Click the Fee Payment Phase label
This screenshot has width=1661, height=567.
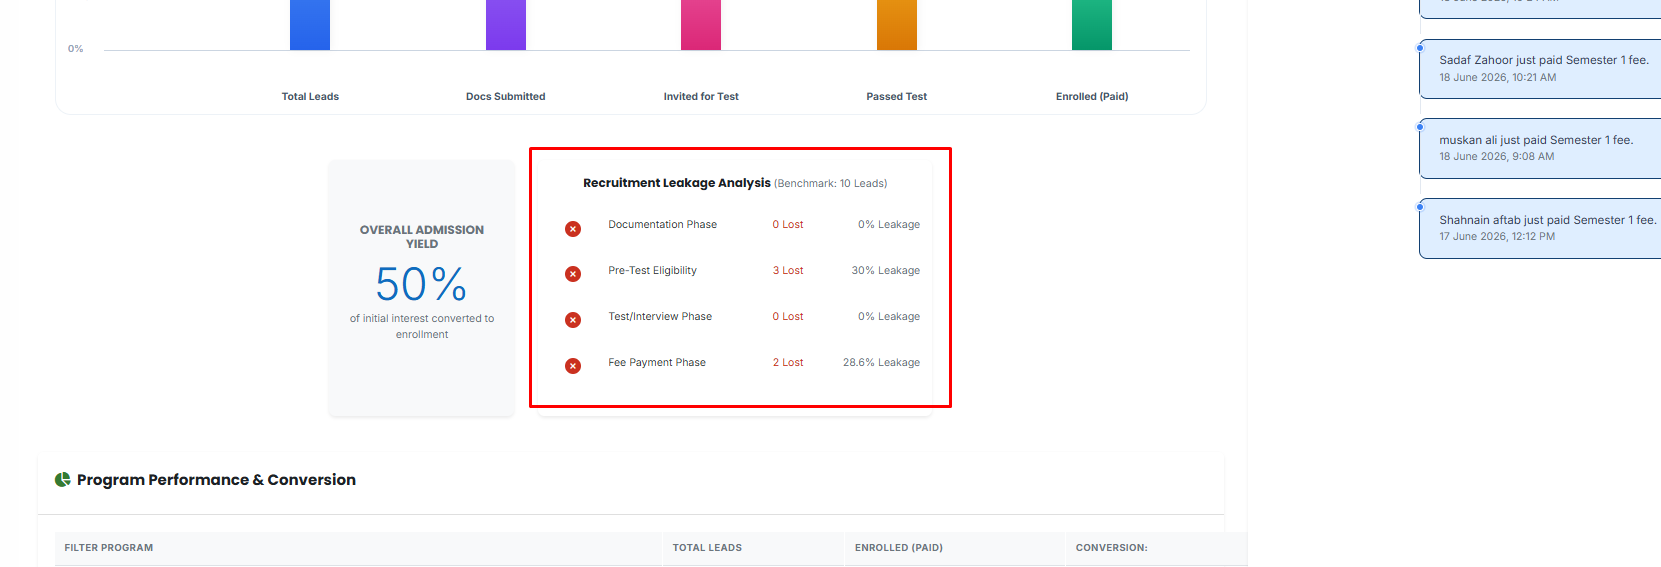click(x=657, y=362)
